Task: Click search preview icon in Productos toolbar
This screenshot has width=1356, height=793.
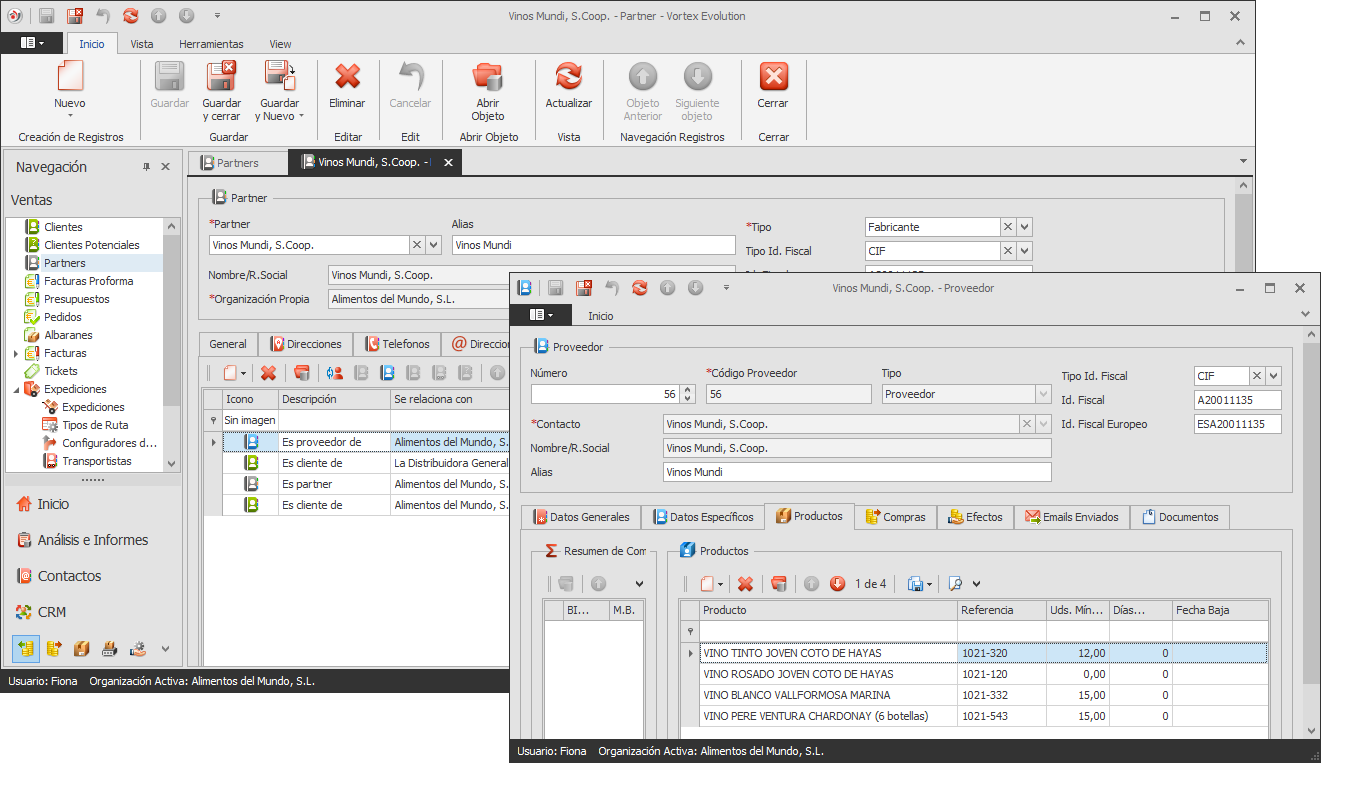Action: [956, 584]
